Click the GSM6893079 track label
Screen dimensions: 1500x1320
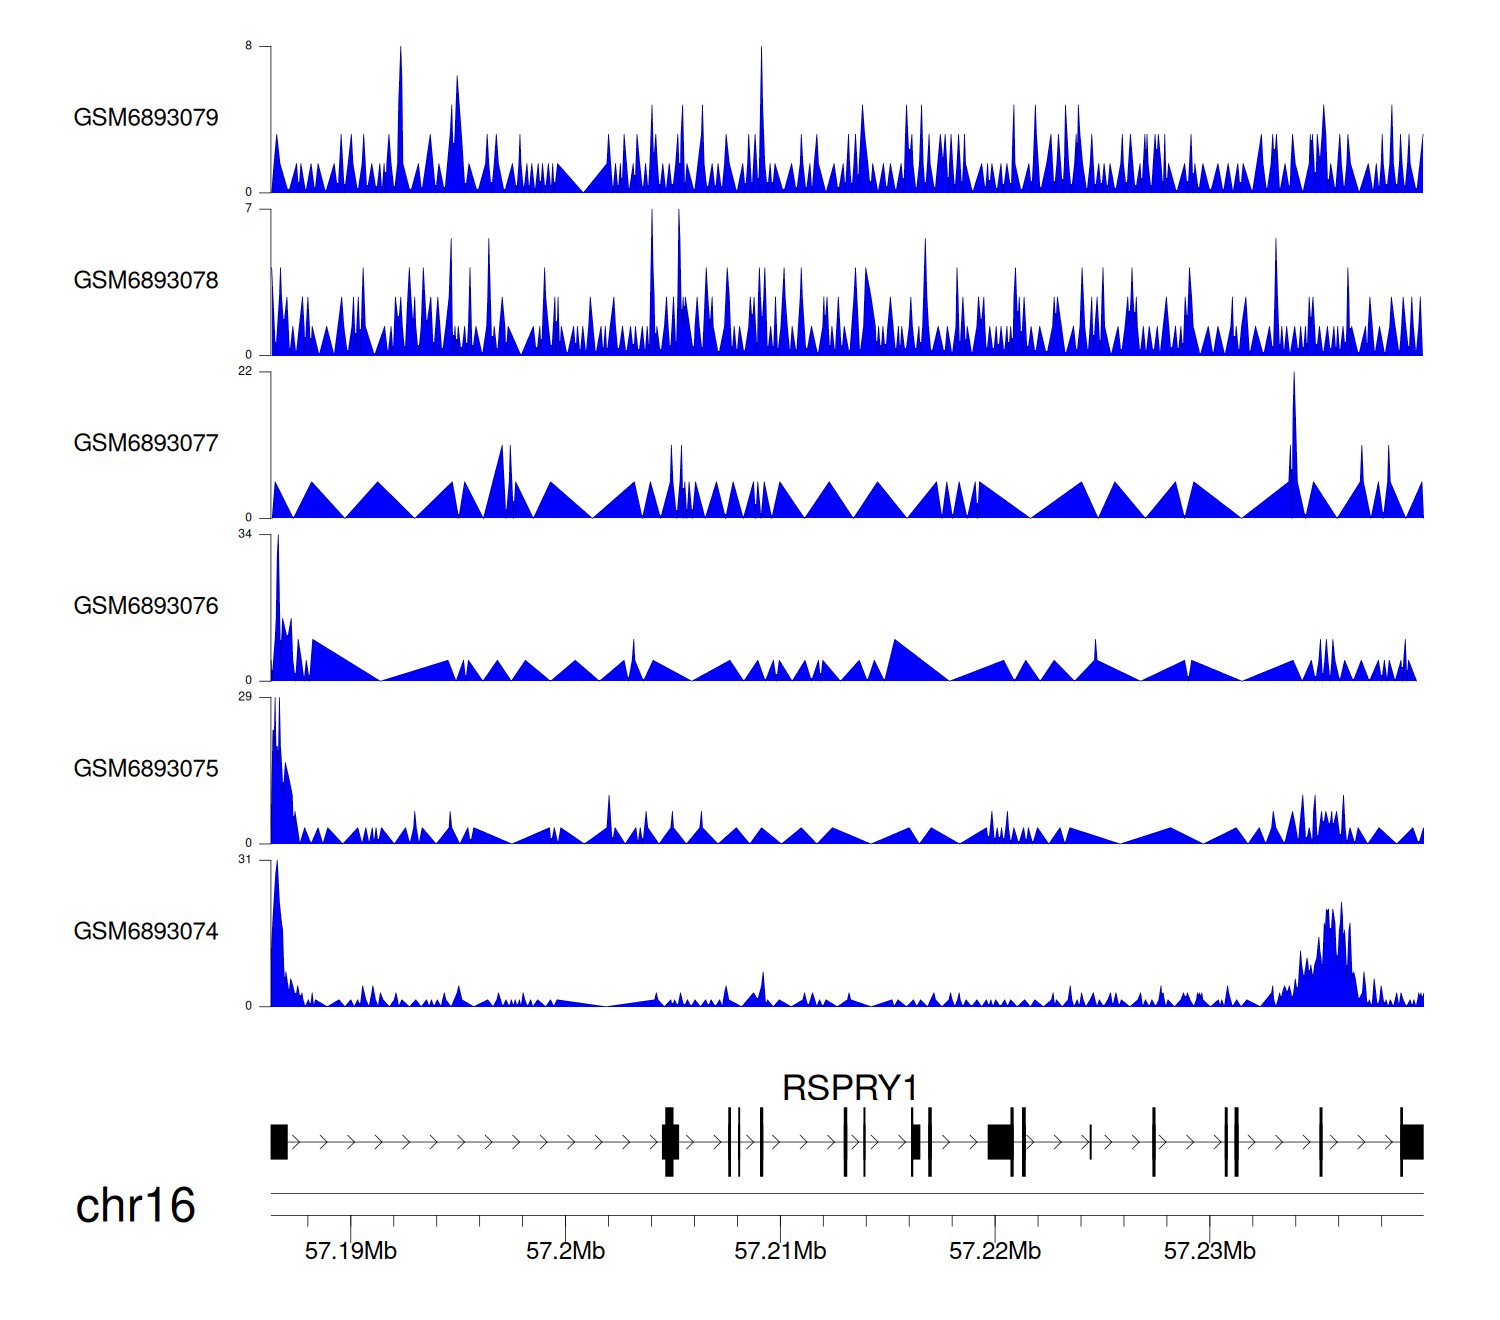coord(146,118)
